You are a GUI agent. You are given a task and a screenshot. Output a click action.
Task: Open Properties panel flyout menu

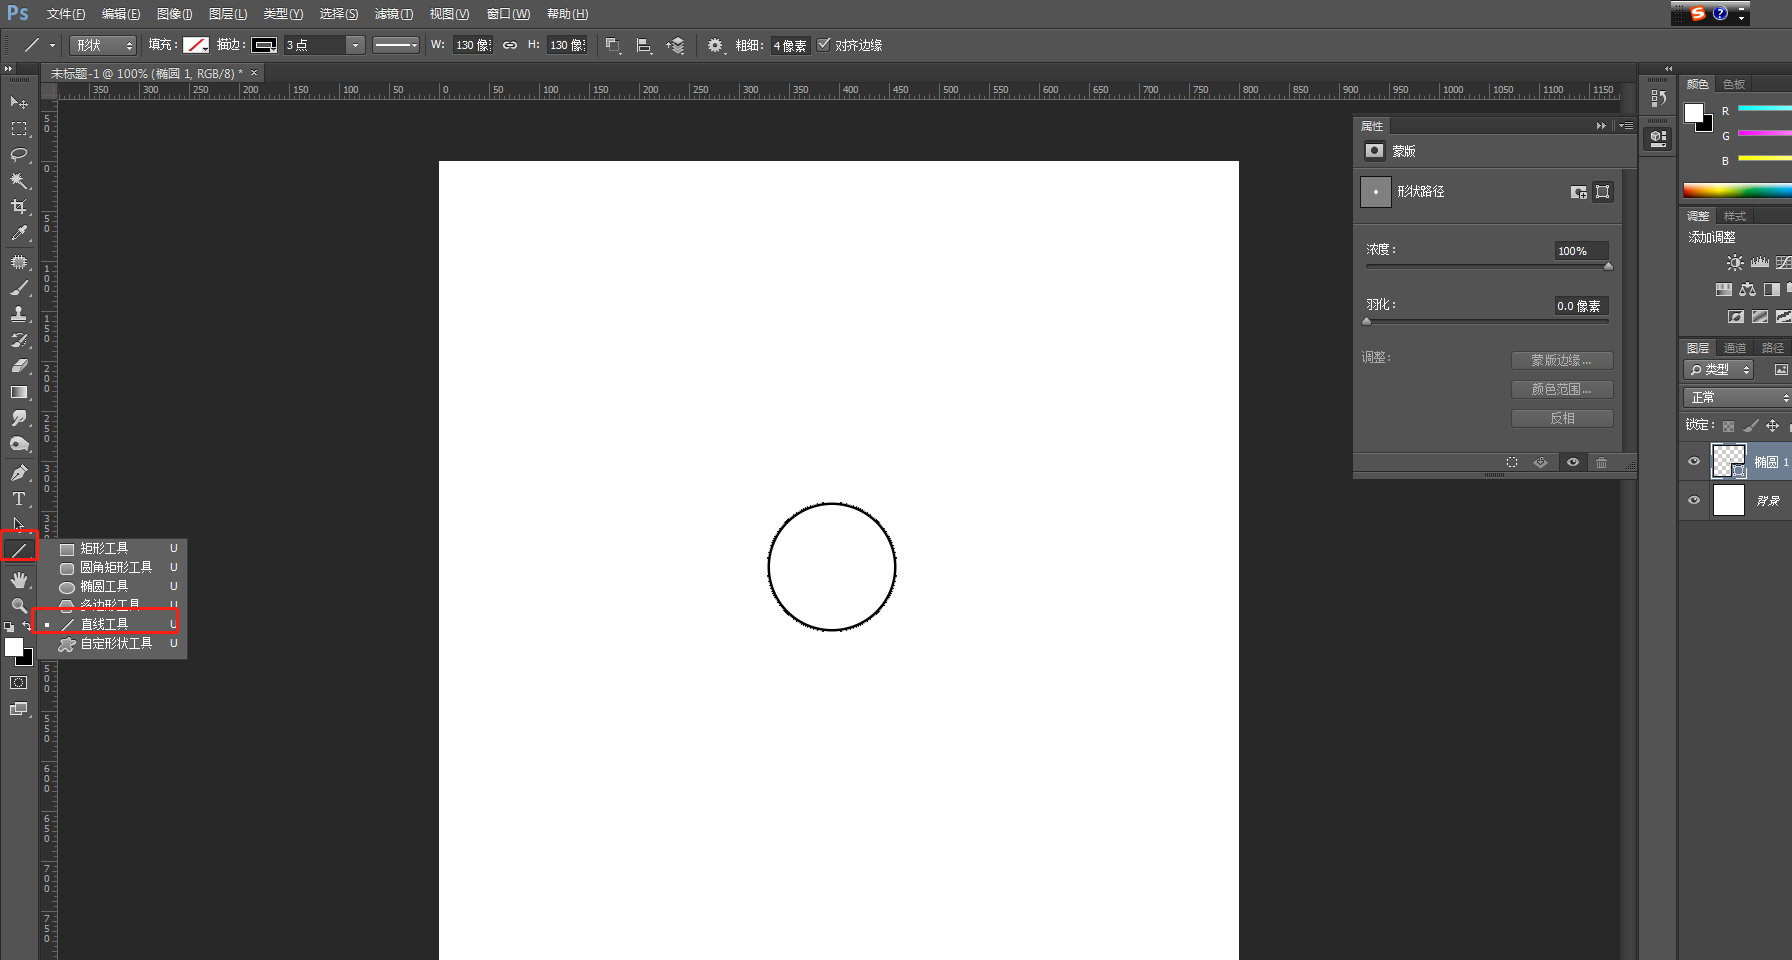(1627, 126)
